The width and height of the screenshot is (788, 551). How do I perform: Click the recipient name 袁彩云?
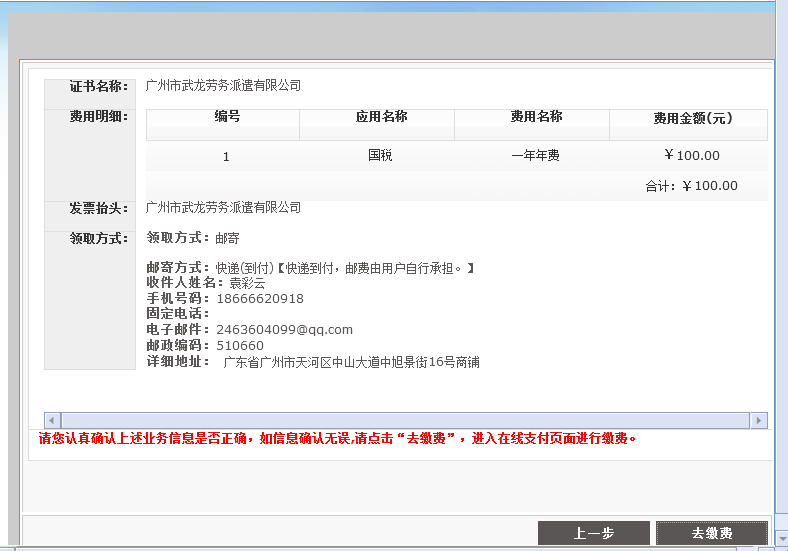click(247, 283)
